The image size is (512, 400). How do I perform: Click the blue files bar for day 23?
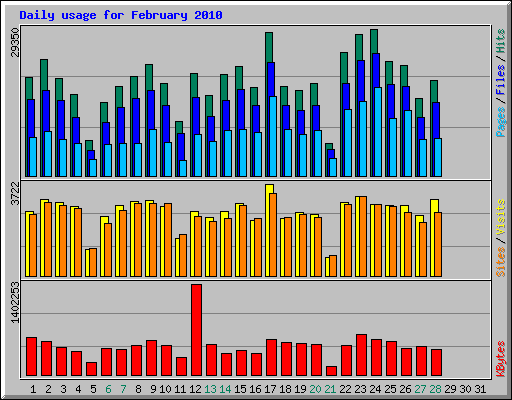click(361, 81)
